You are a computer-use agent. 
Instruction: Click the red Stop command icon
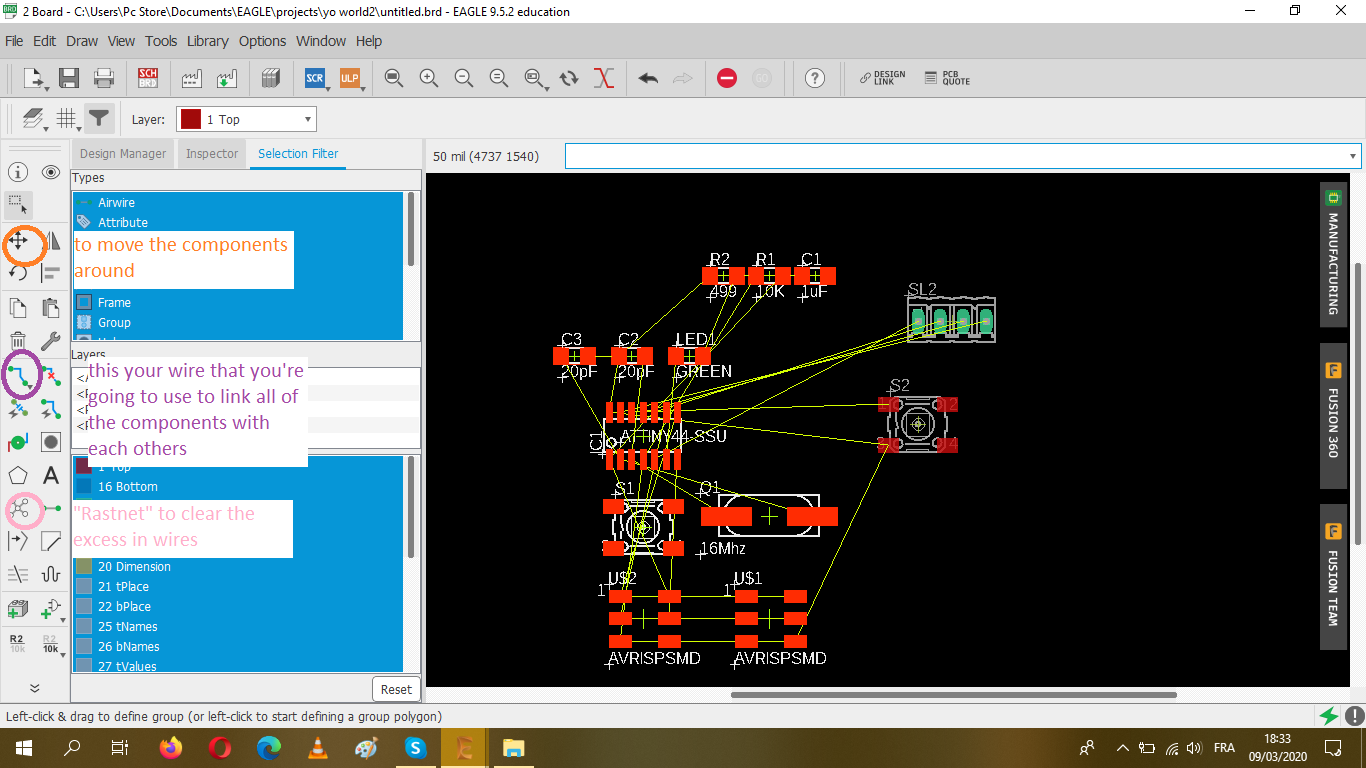(727, 78)
